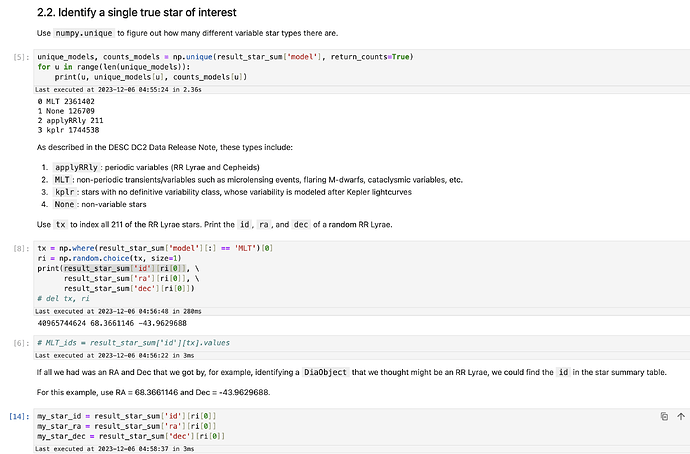
Task: Click the 'As described in the DESC DC2 Data Release Note' paragraph
Action: pyautogui.click(x=165, y=147)
